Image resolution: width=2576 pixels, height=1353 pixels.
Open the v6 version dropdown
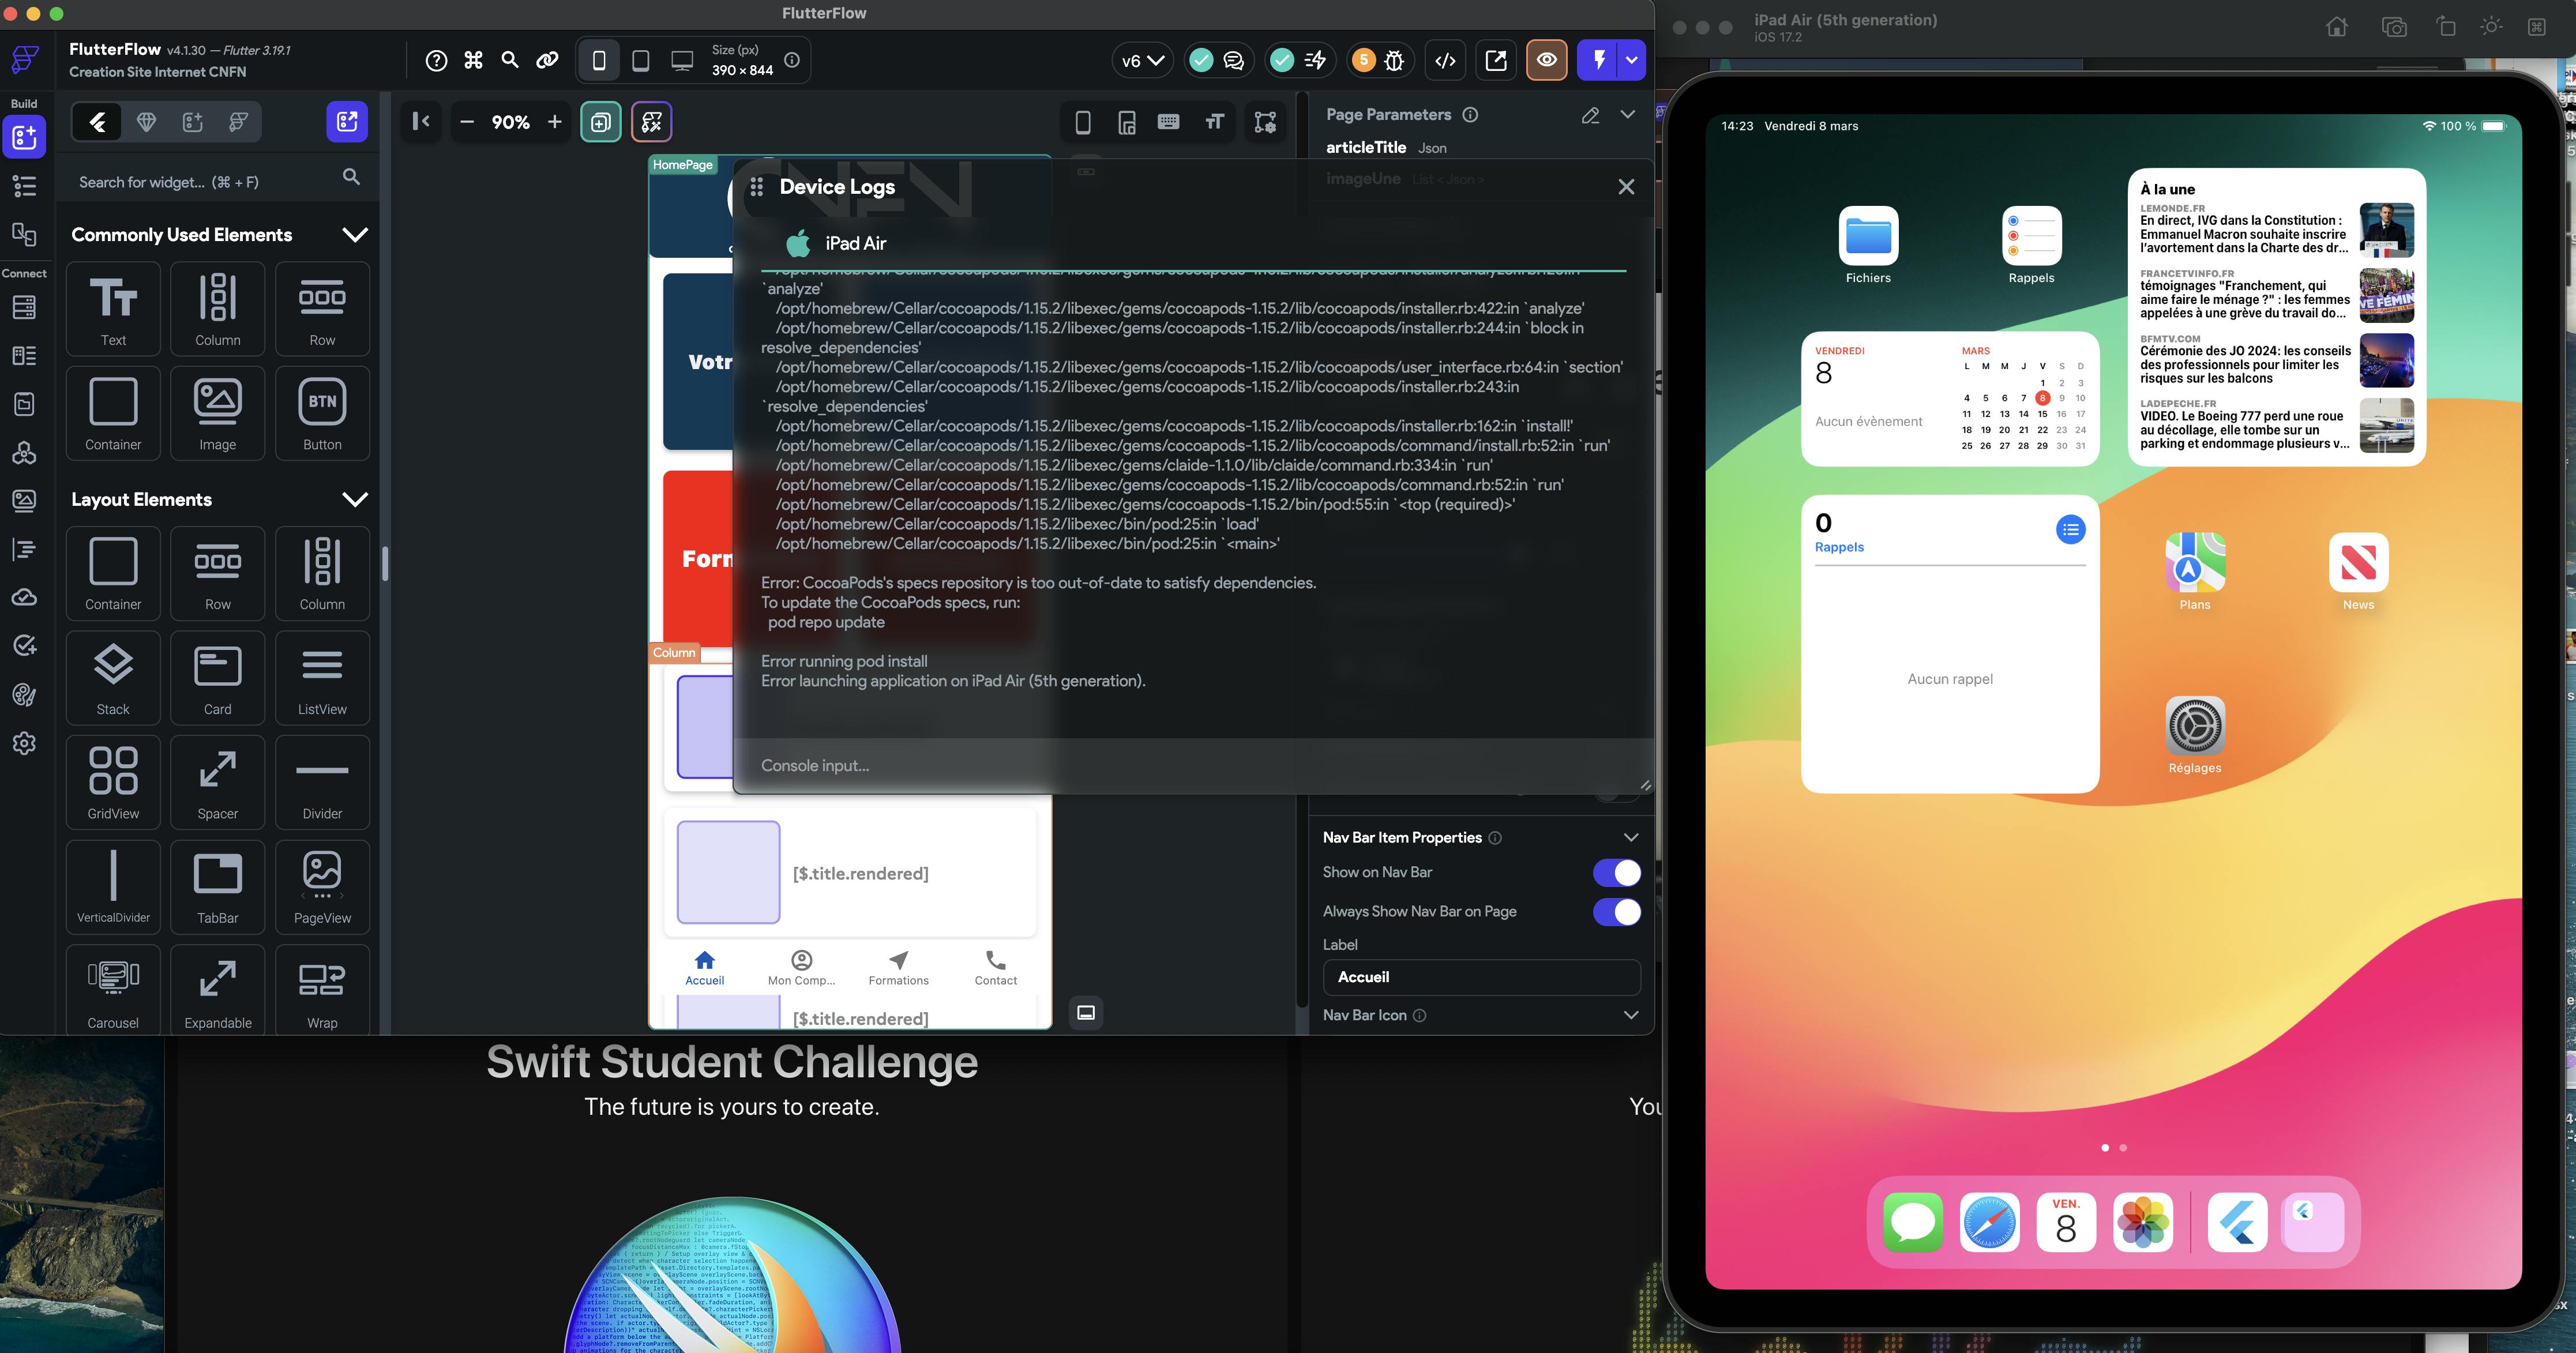coord(1142,61)
